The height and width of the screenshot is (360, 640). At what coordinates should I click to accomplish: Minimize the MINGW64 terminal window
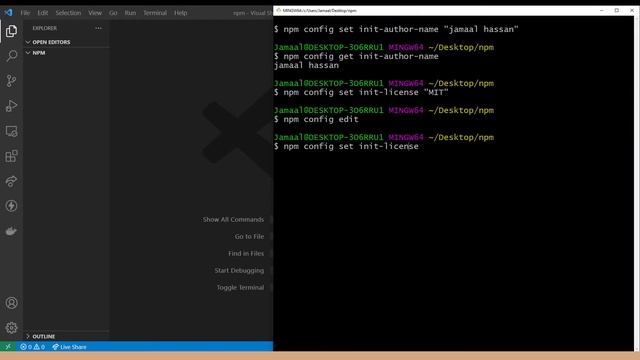coord(602,11)
